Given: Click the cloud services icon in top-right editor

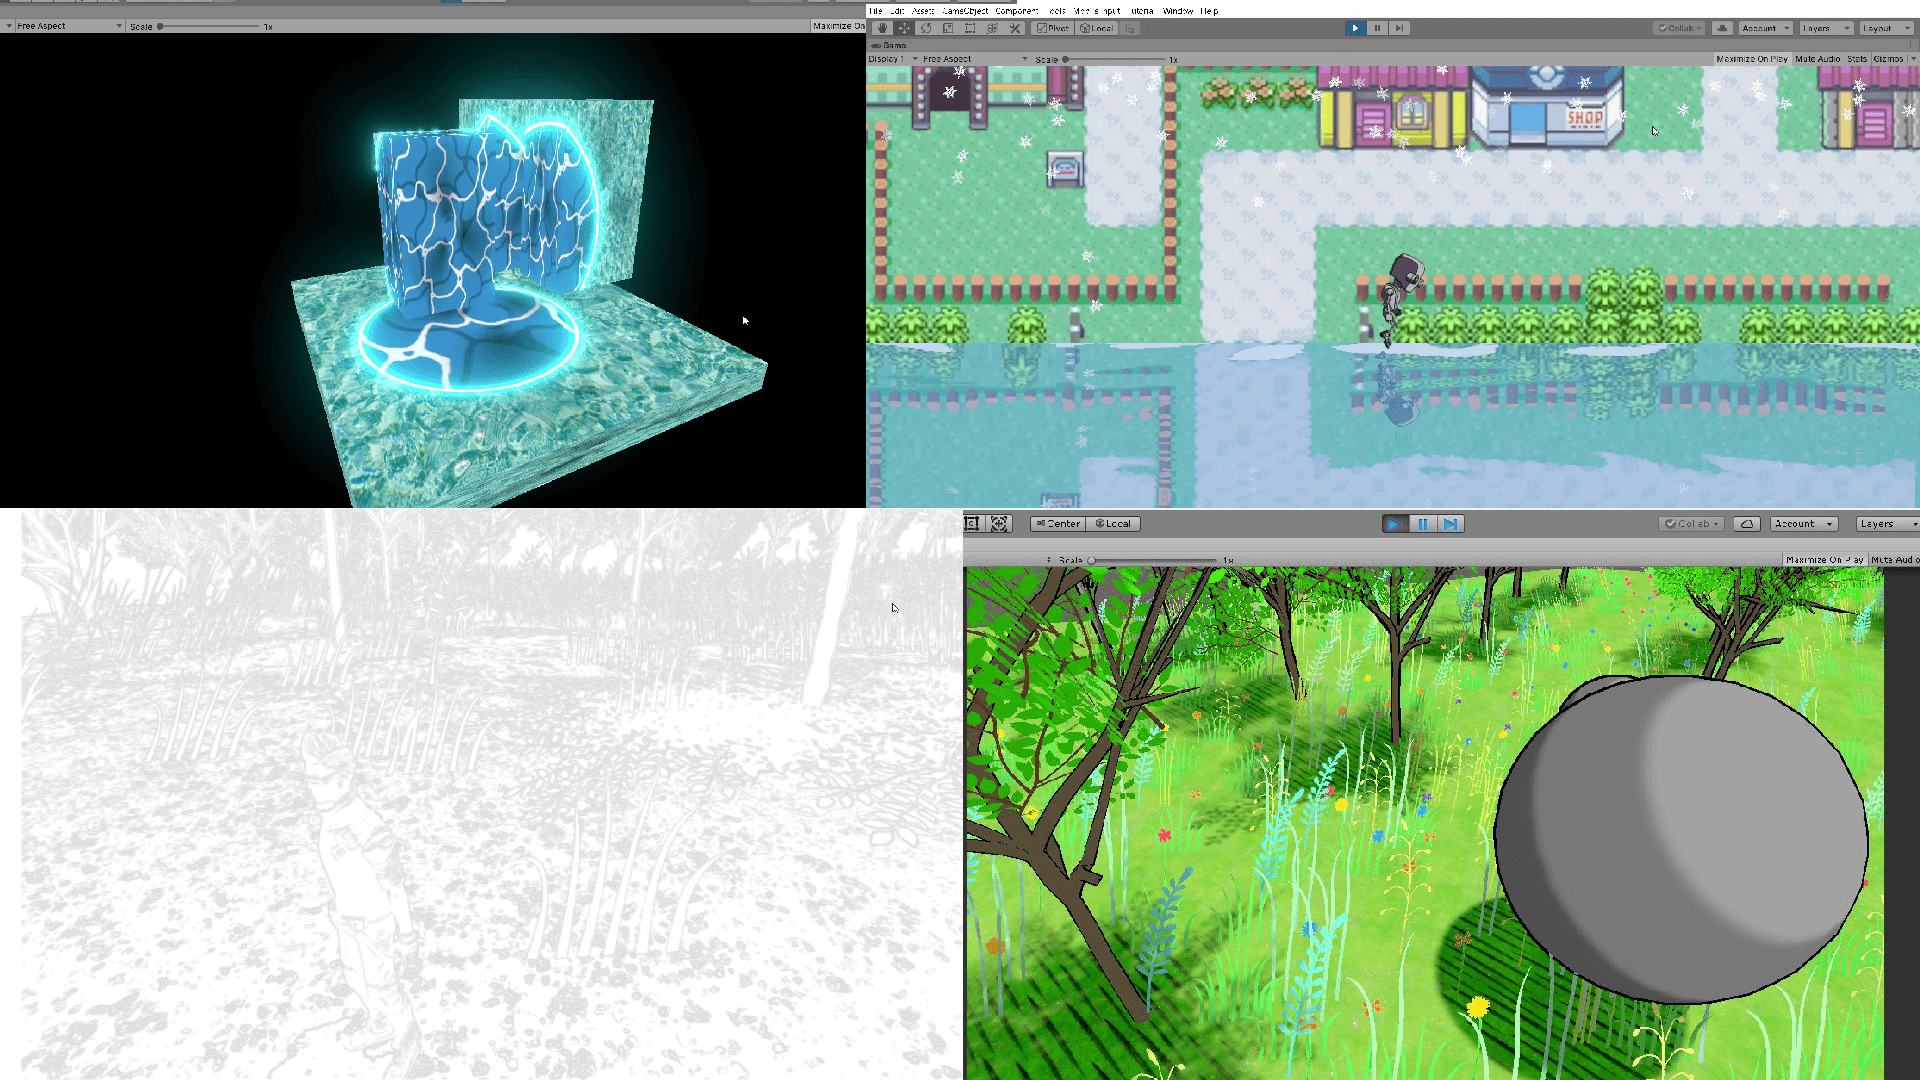Looking at the screenshot, I should tap(1722, 28).
